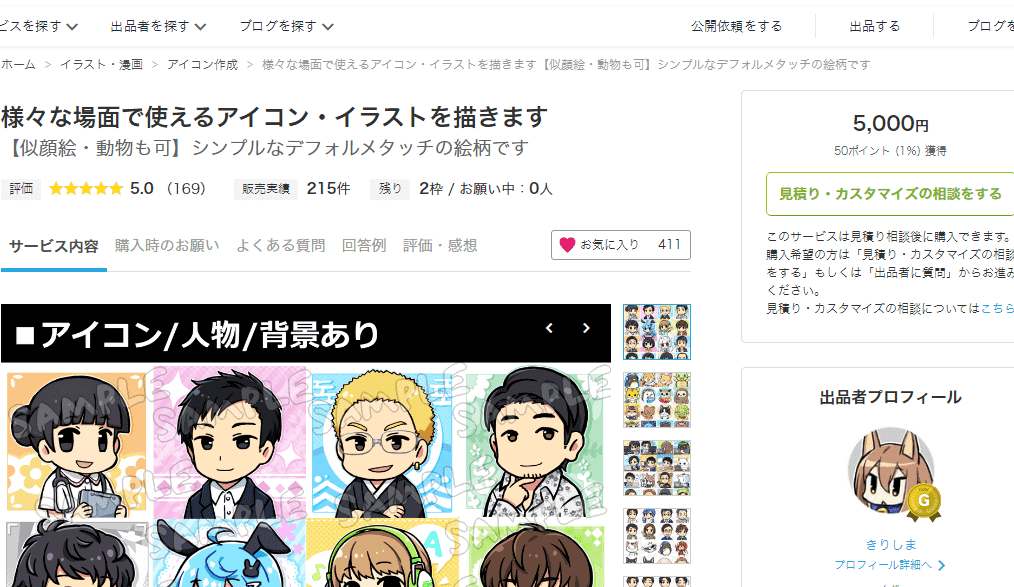Screen dimensions: 1014x587
Task: Switch to the よくある質問 tab
Action: 280,246
